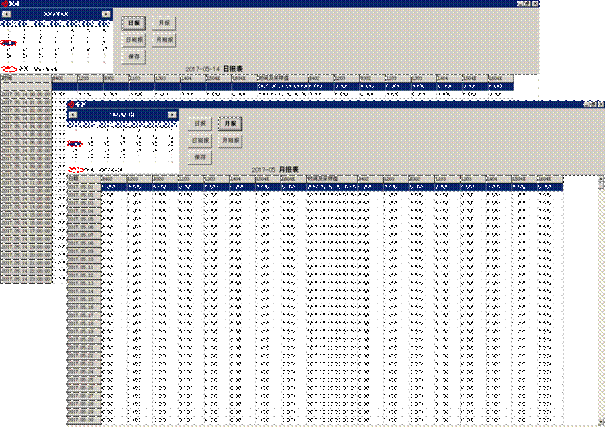Select red-circled date in daily report calendar
605x427 pixels.
pyautogui.click(x=8, y=43)
